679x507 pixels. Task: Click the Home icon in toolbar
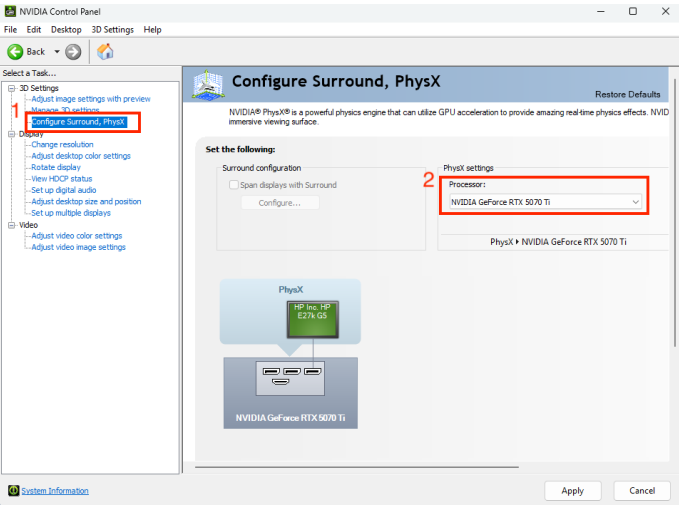pos(105,51)
